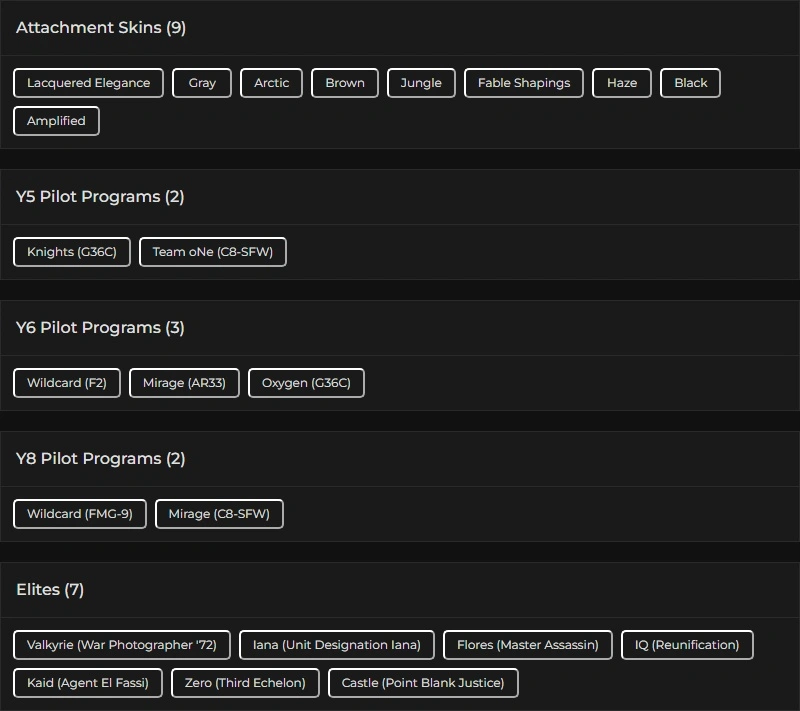This screenshot has height=711, width=800.
Task: Choose Flores (Master Assassin) elite
Action: pyautogui.click(x=528, y=645)
